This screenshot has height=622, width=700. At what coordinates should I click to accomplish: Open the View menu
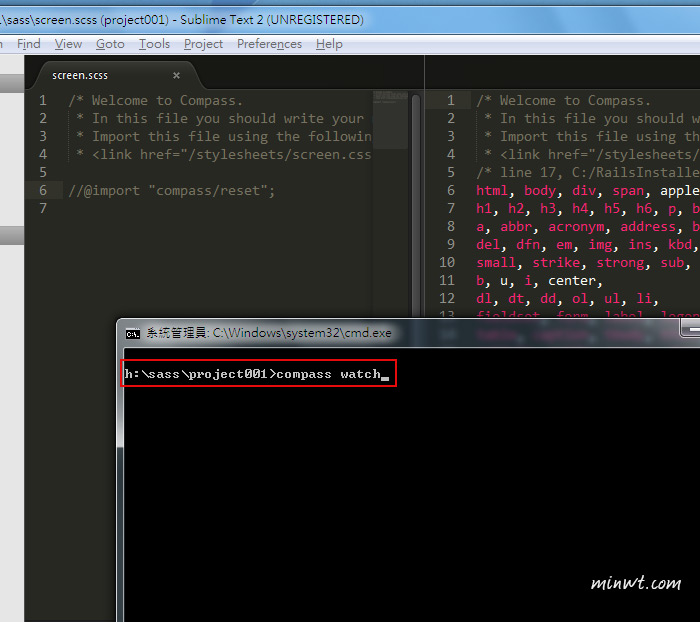point(68,44)
